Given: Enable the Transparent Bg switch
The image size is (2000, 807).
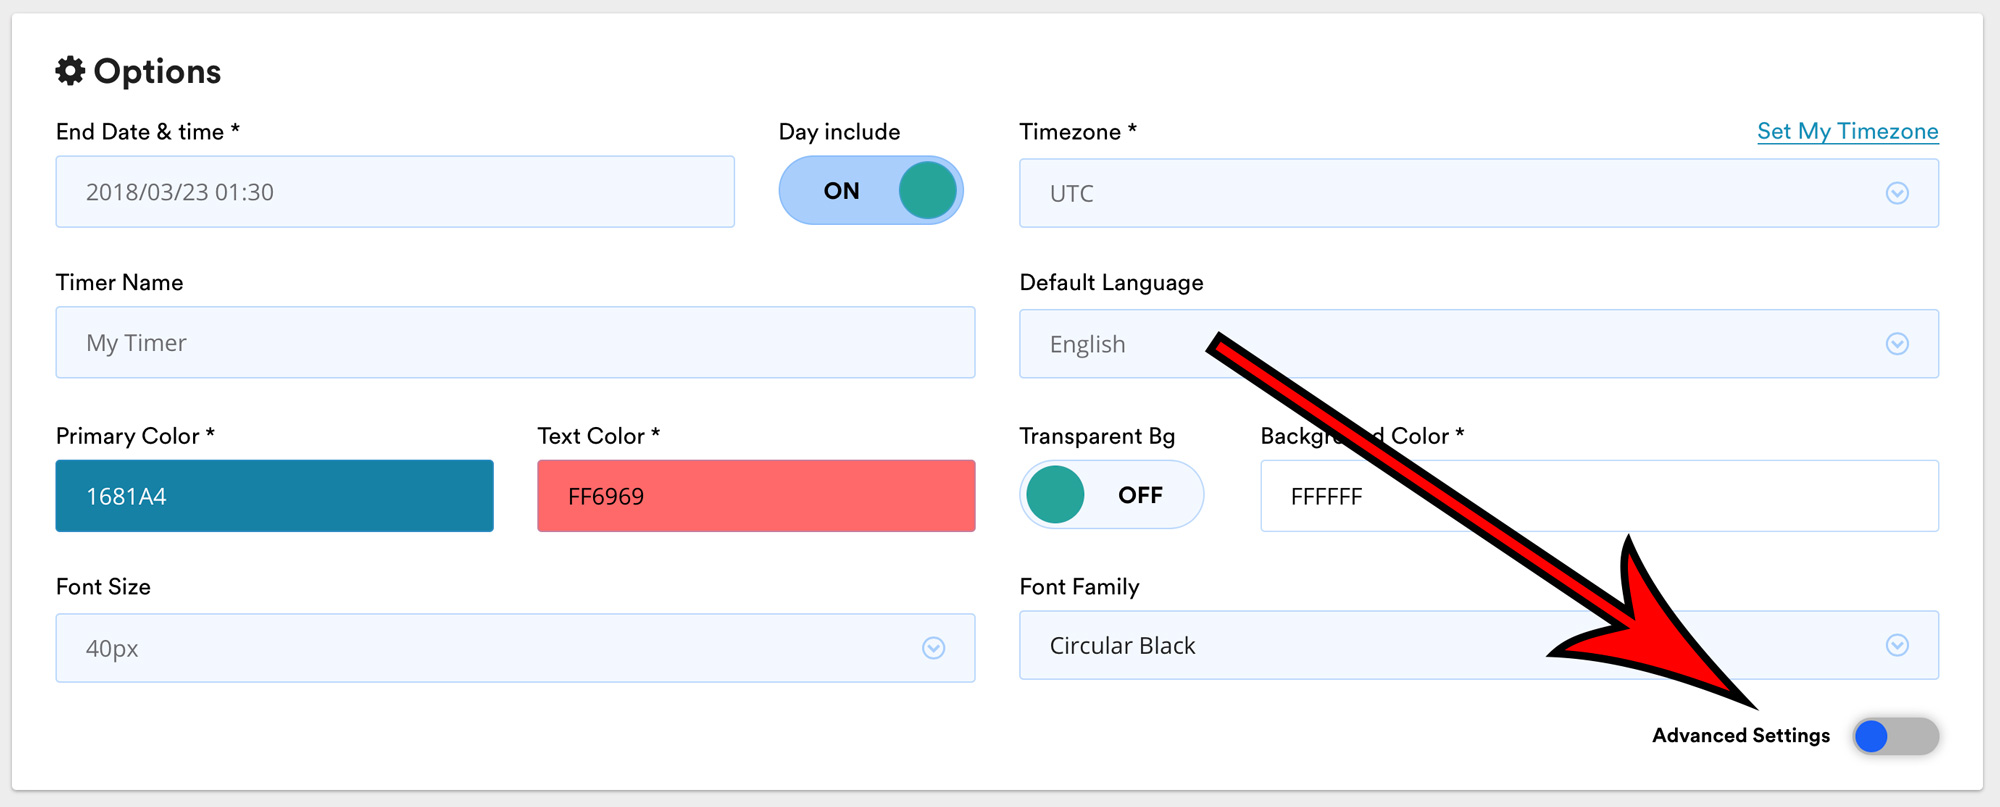Looking at the screenshot, I should click(1110, 495).
